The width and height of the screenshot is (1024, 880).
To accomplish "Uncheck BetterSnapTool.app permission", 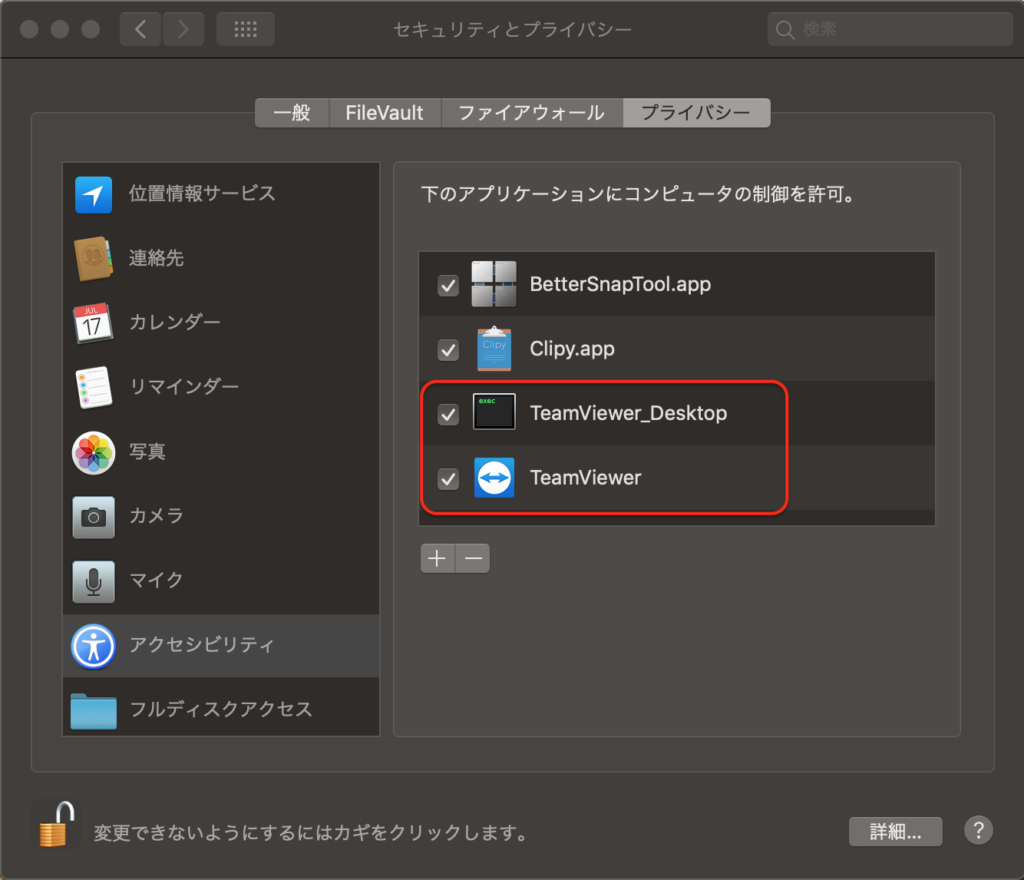I will click(x=447, y=285).
